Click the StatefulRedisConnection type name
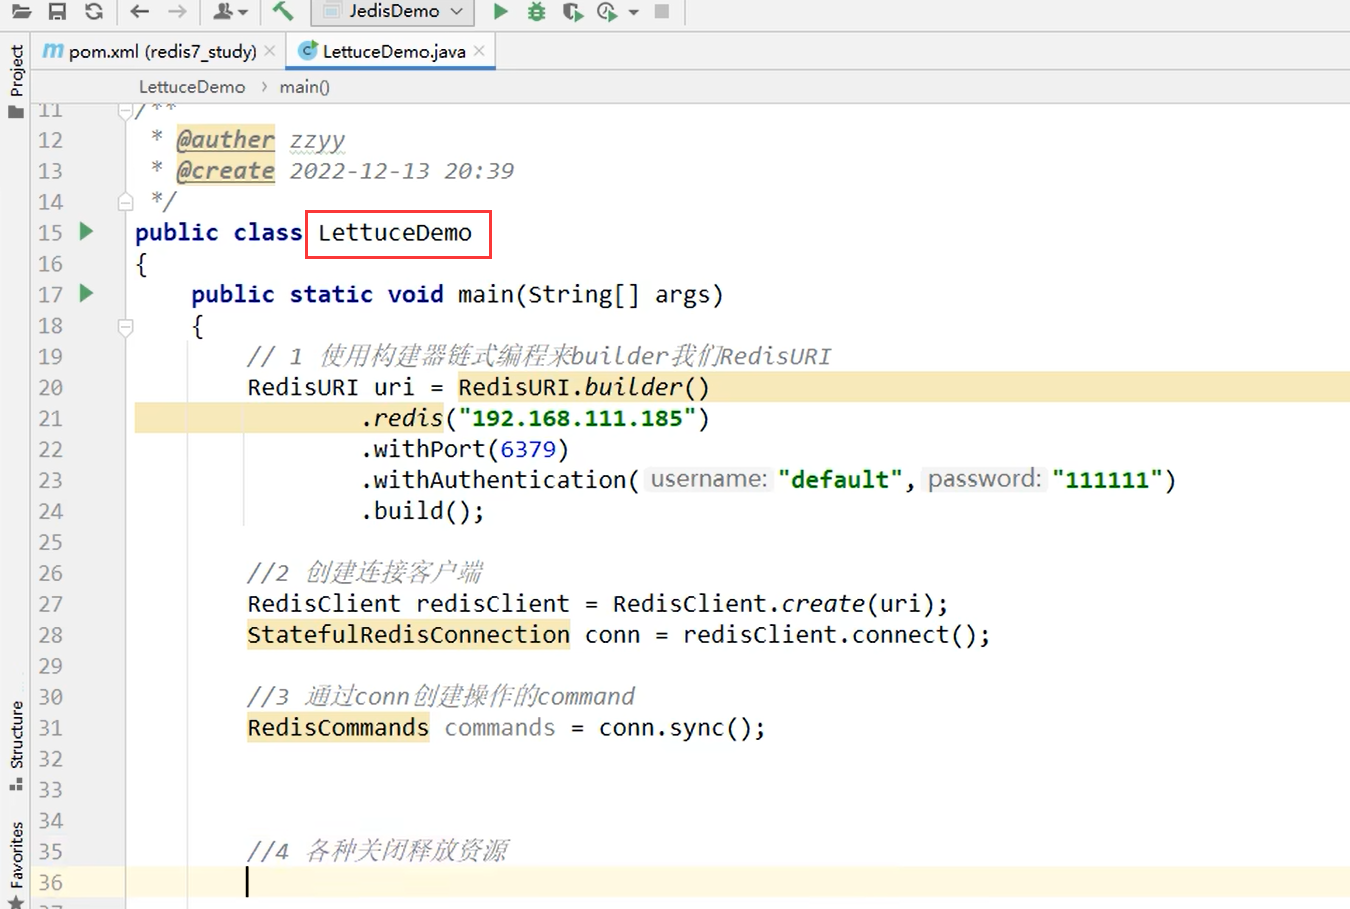Image resolution: width=1350 pixels, height=909 pixels. [x=409, y=635]
